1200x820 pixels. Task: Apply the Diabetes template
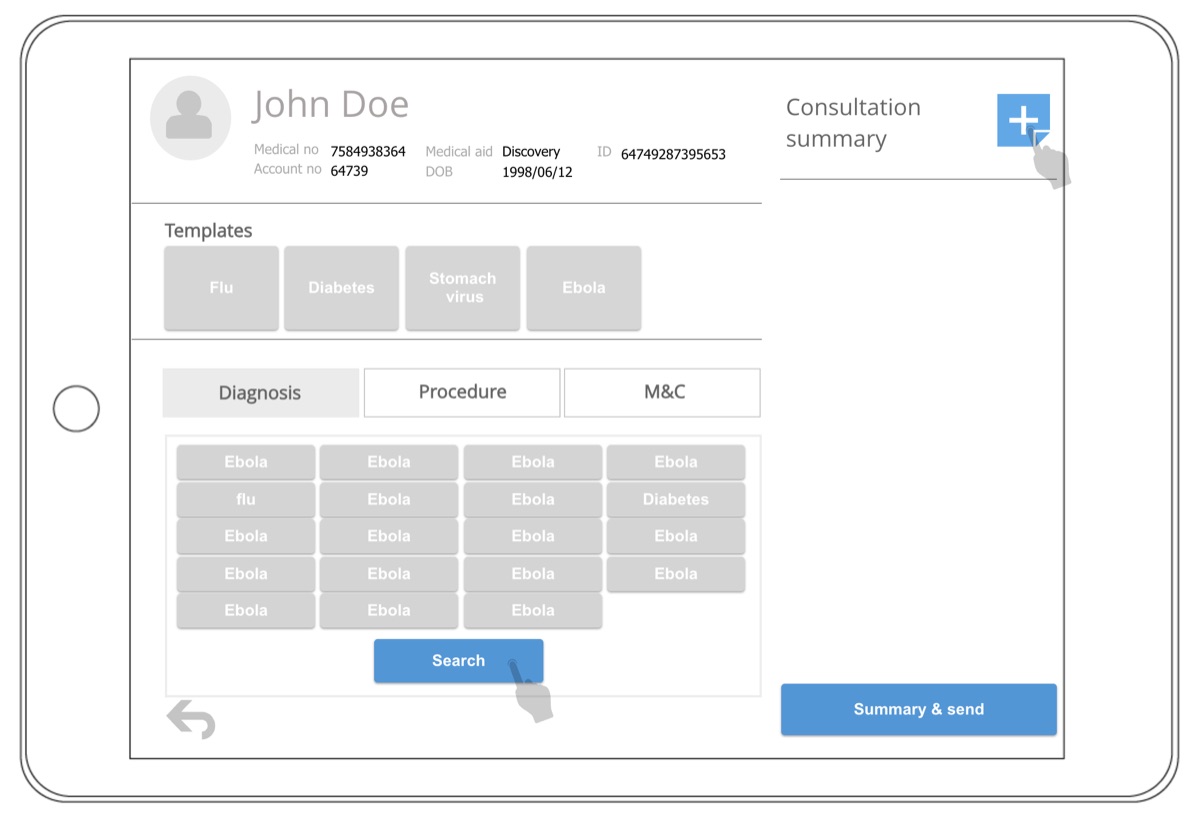pyautogui.click(x=341, y=288)
